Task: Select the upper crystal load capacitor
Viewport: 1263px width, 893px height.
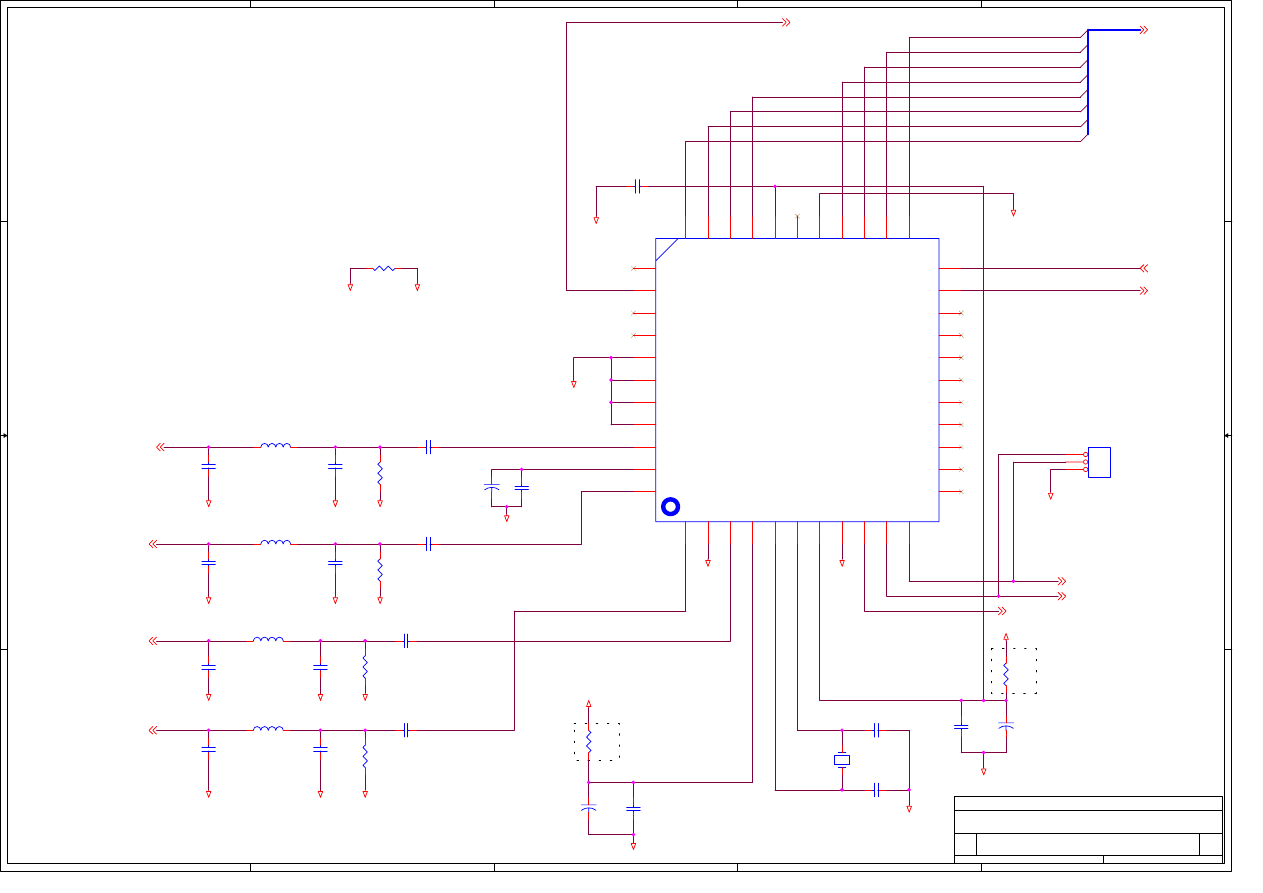Action: tap(876, 730)
